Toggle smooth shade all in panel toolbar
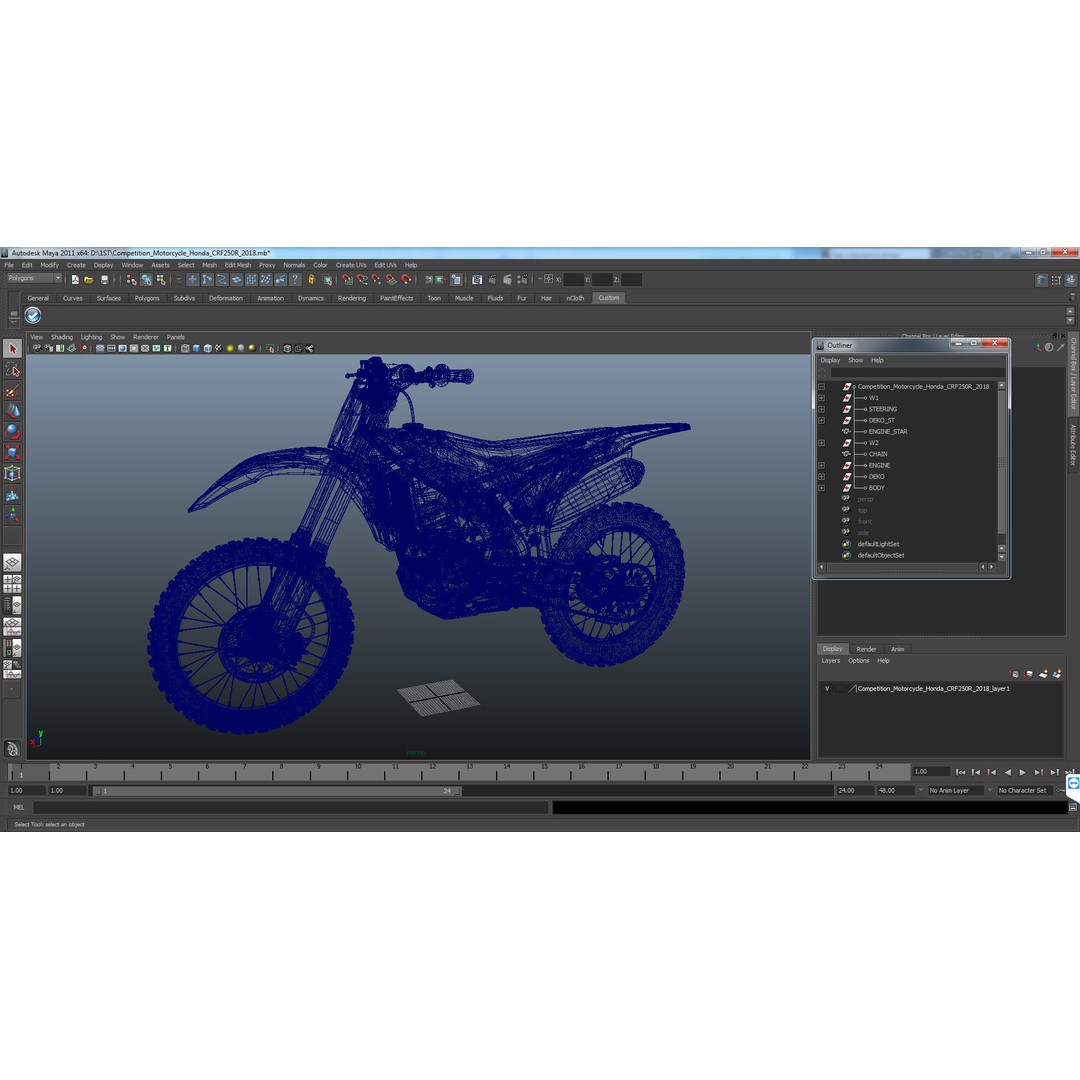This screenshot has height=1080, width=1080. [196, 349]
